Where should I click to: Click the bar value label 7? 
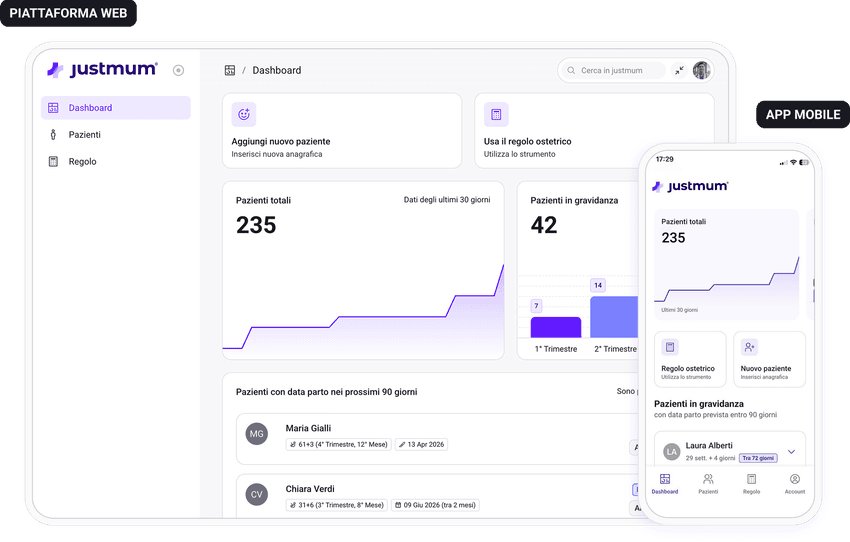click(x=536, y=306)
